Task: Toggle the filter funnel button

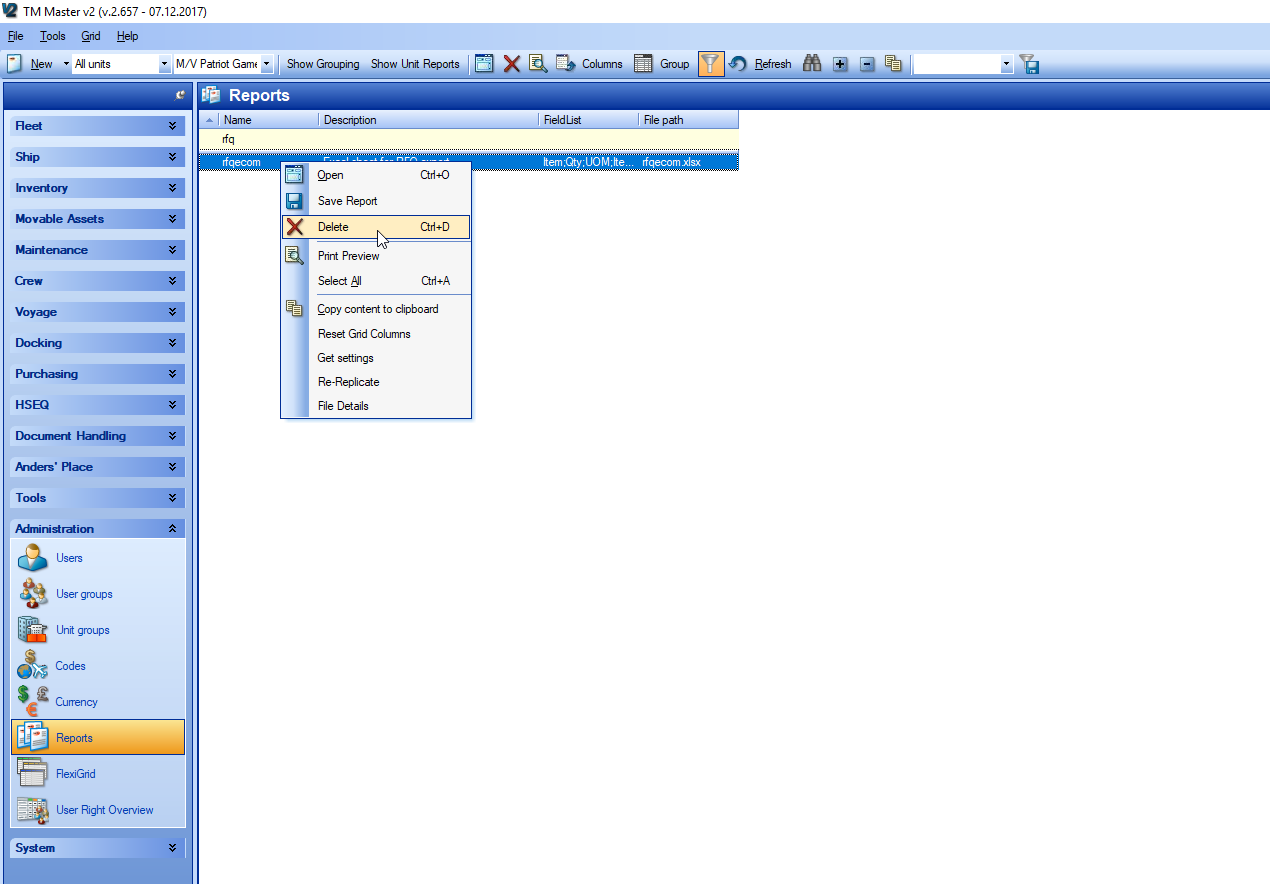Action: (710, 64)
